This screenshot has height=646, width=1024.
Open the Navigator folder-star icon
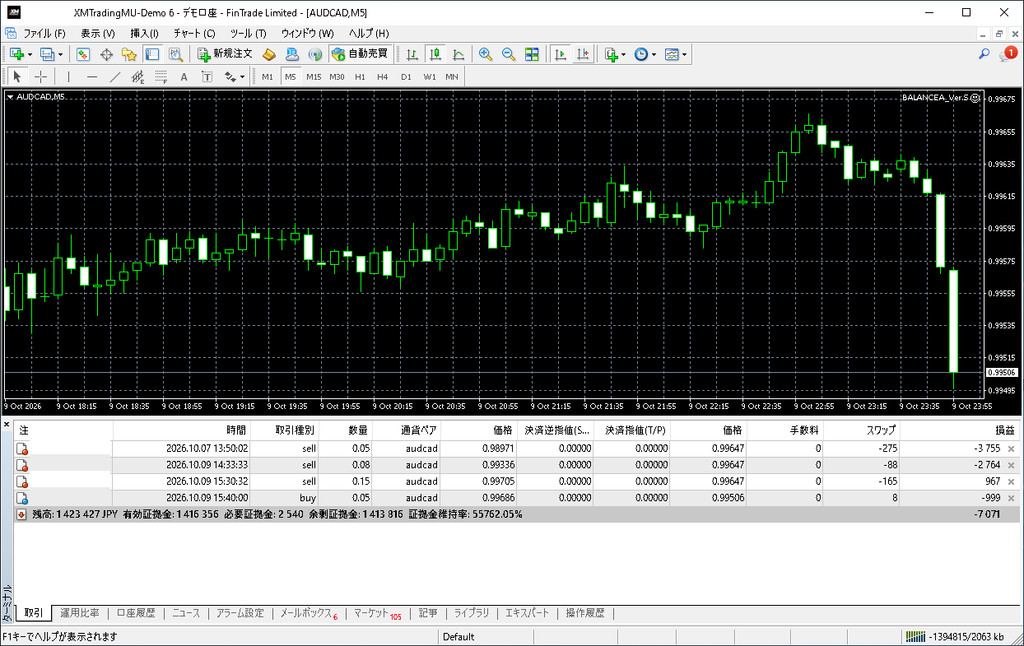[x=129, y=54]
